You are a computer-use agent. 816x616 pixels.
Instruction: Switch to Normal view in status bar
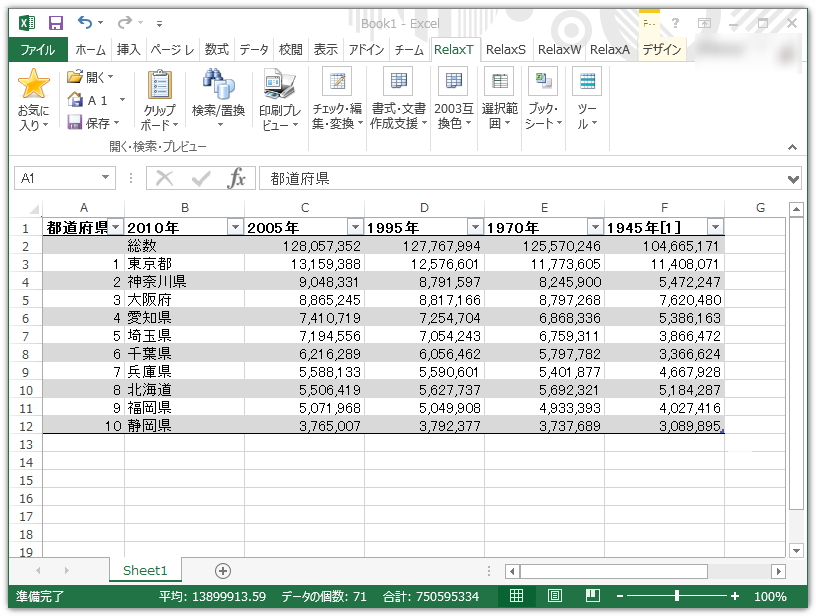click(516, 596)
